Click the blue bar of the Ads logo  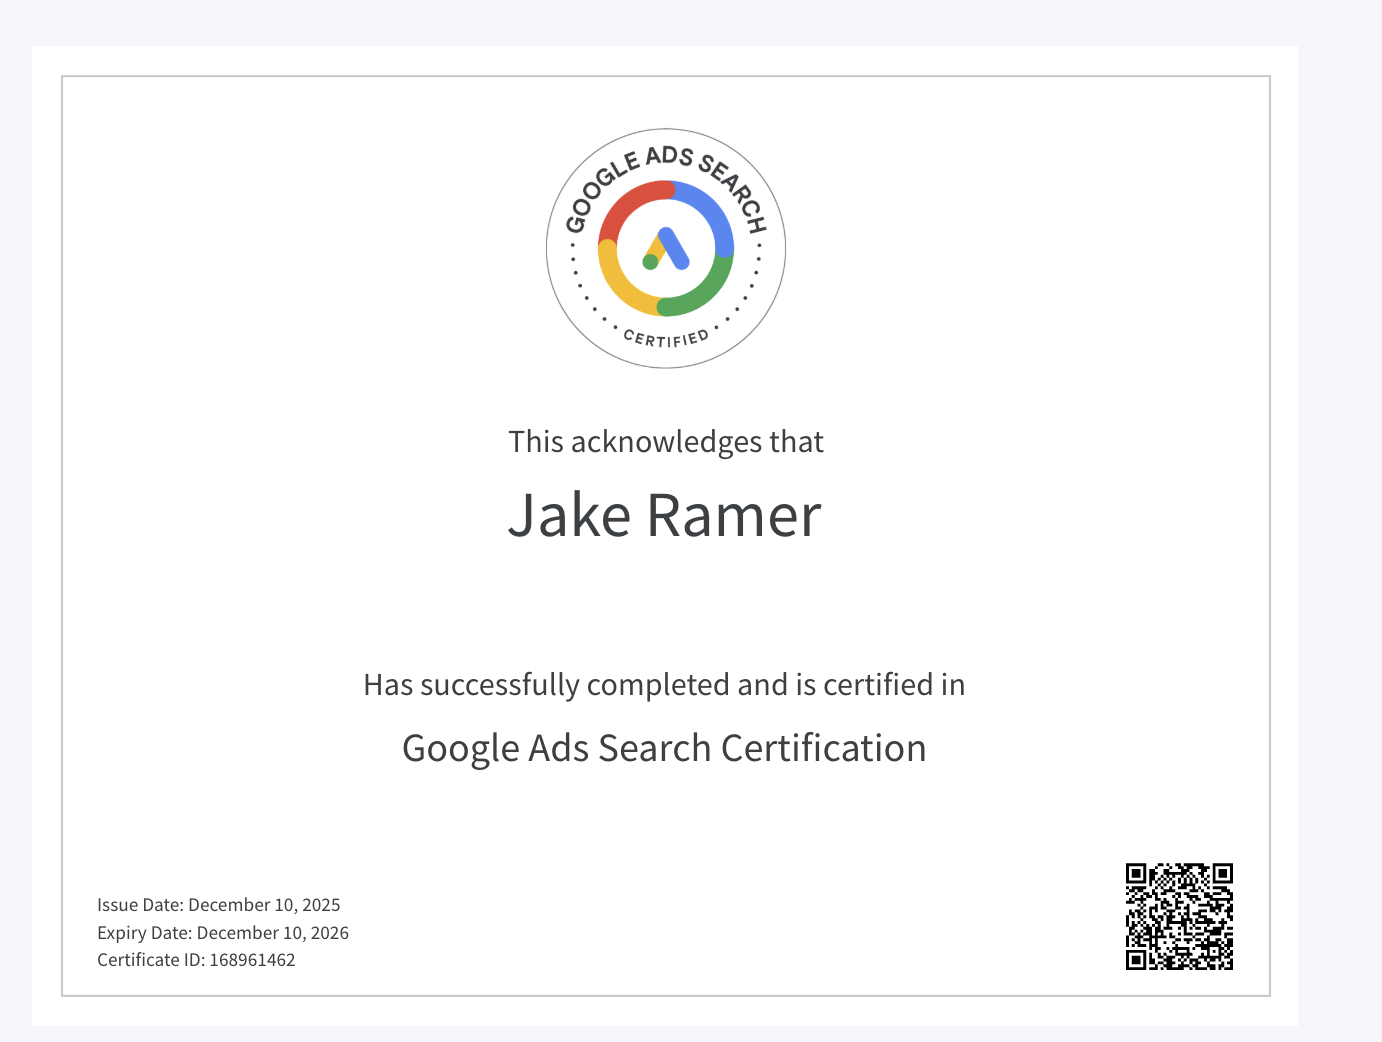point(674,248)
